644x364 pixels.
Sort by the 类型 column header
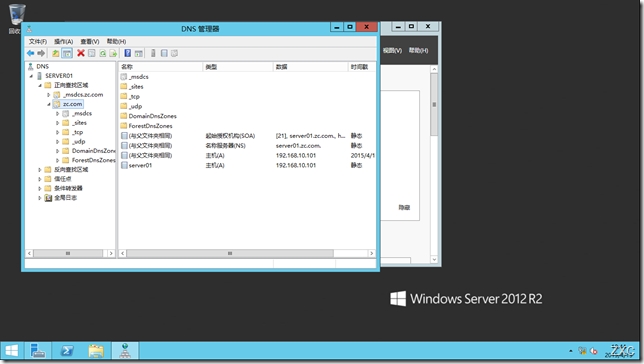[x=238, y=67]
